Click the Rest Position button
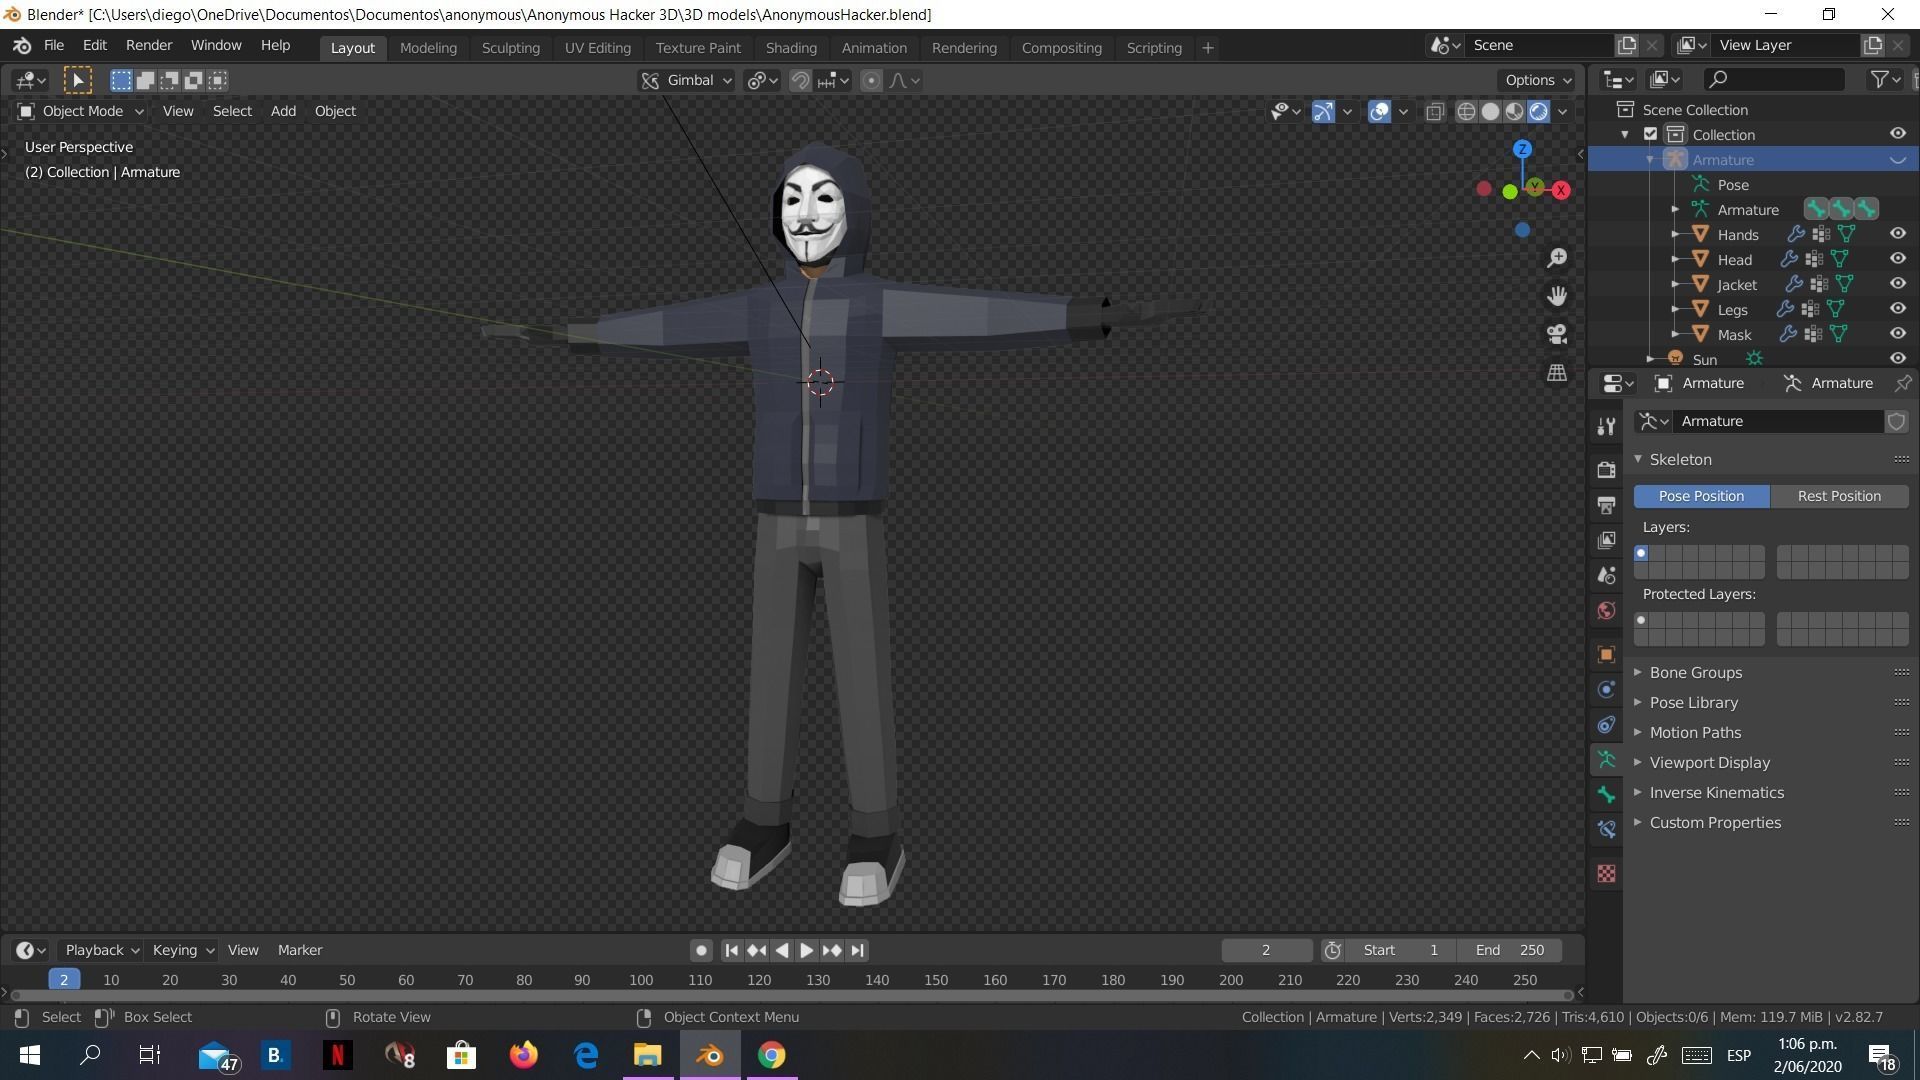Viewport: 1920px width, 1080px height. pos(1838,496)
